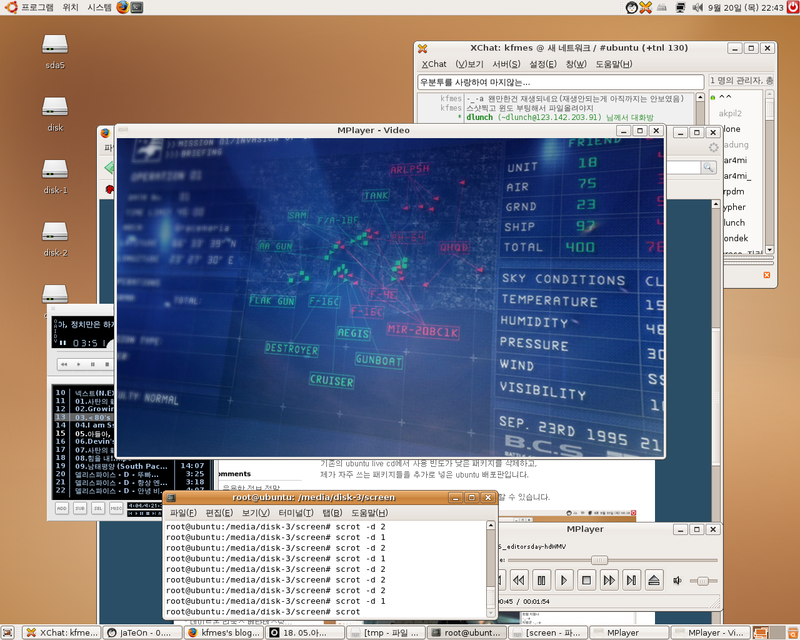Fast-forward the video in MPlayer controls
The width and height of the screenshot is (800, 640).
pos(609,580)
